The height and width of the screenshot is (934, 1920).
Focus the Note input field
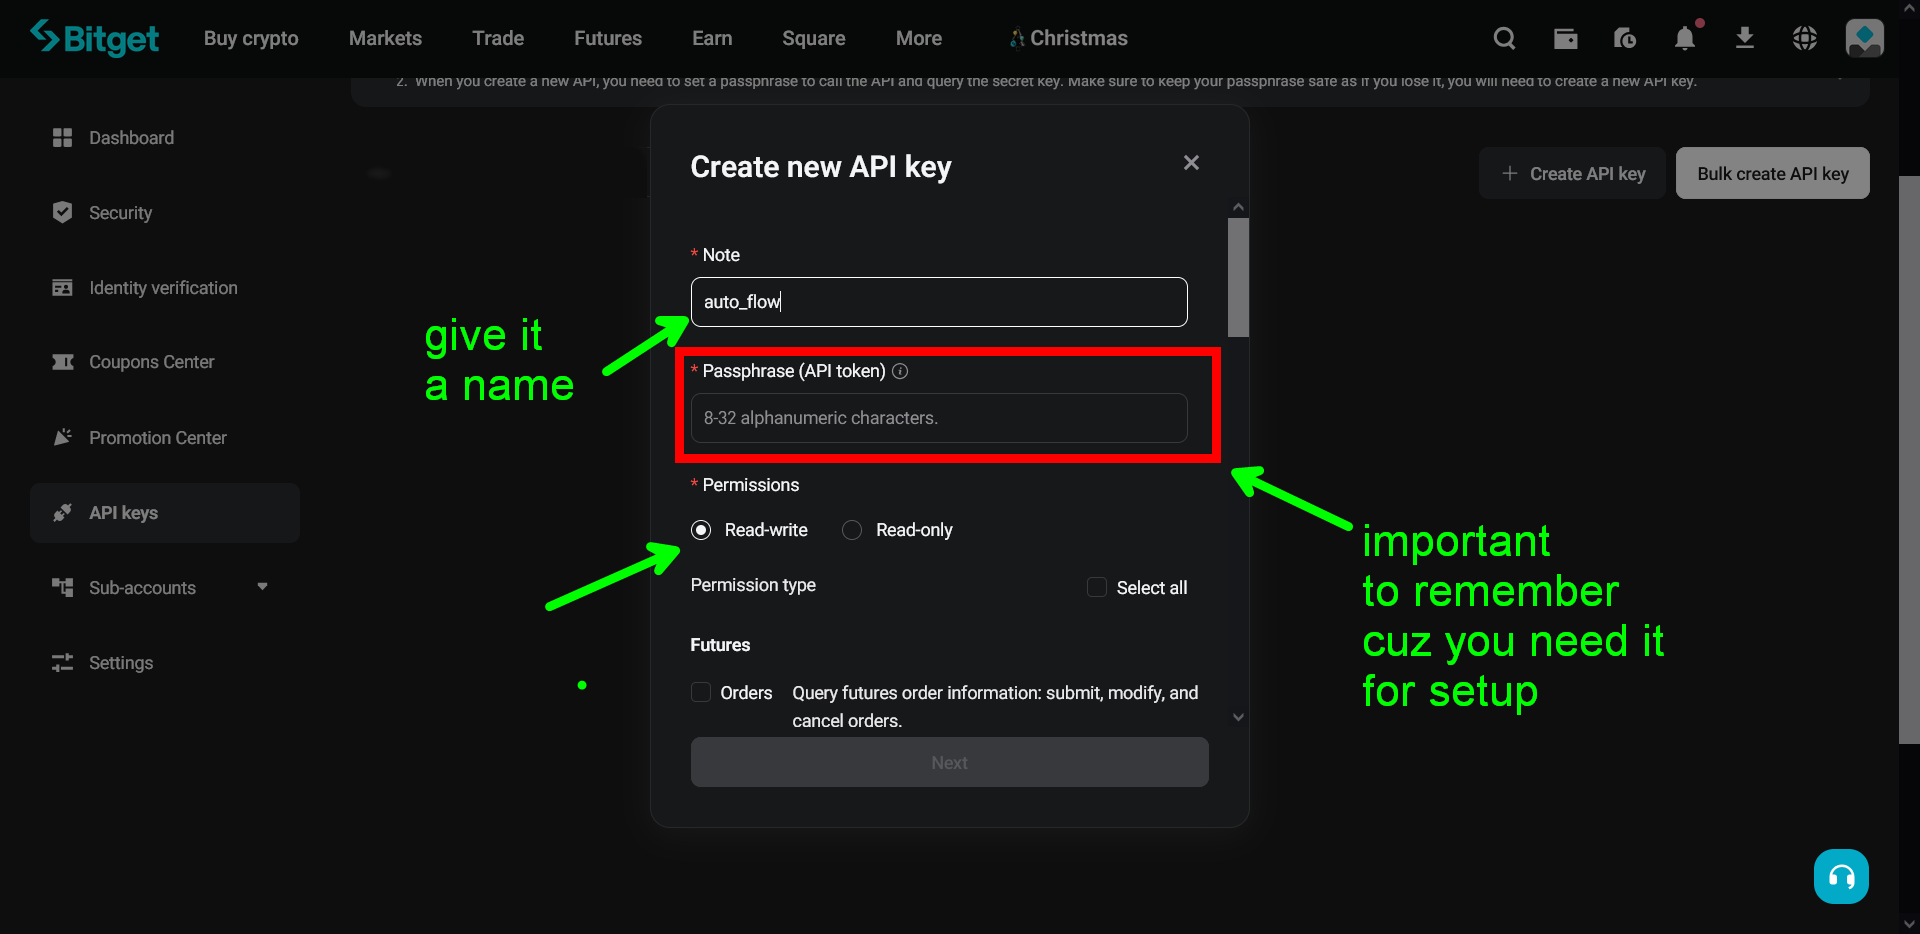pyautogui.click(x=939, y=302)
